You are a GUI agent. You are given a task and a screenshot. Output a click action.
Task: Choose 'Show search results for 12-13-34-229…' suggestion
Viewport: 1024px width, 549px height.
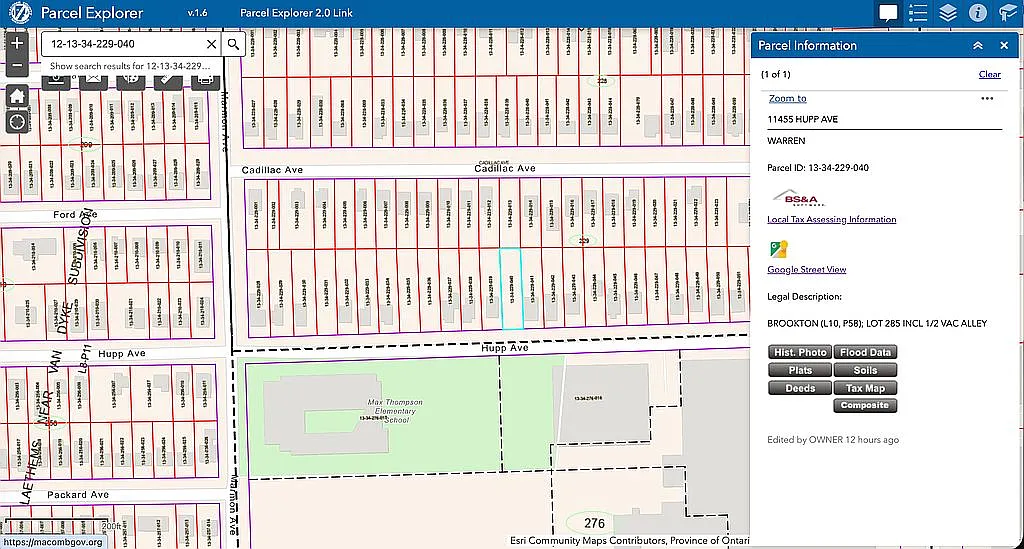click(130, 66)
